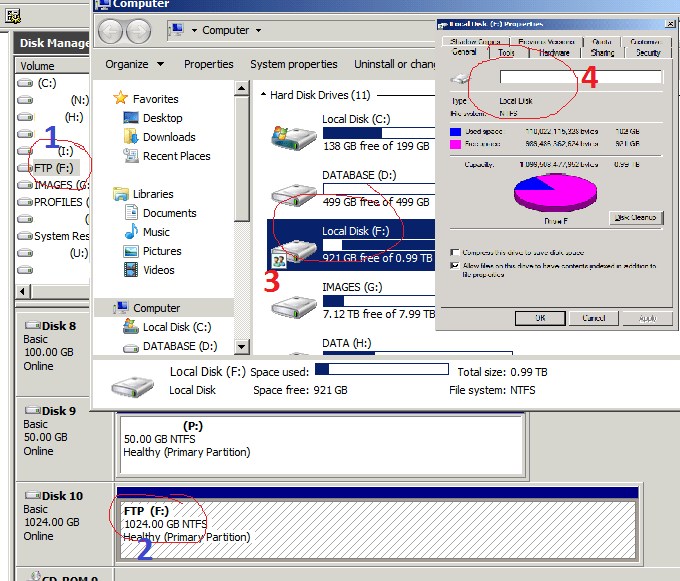The image size is (680, 581).
Task: Uncheck Allow files to have contents indexed
Action: (454, 265)
